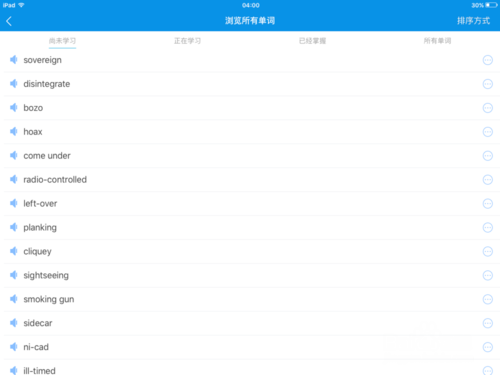Viewport: 500px width, 375px height.
Task: Open more options for cliquey
Action: pyautogui.click(x=488, y=251)
